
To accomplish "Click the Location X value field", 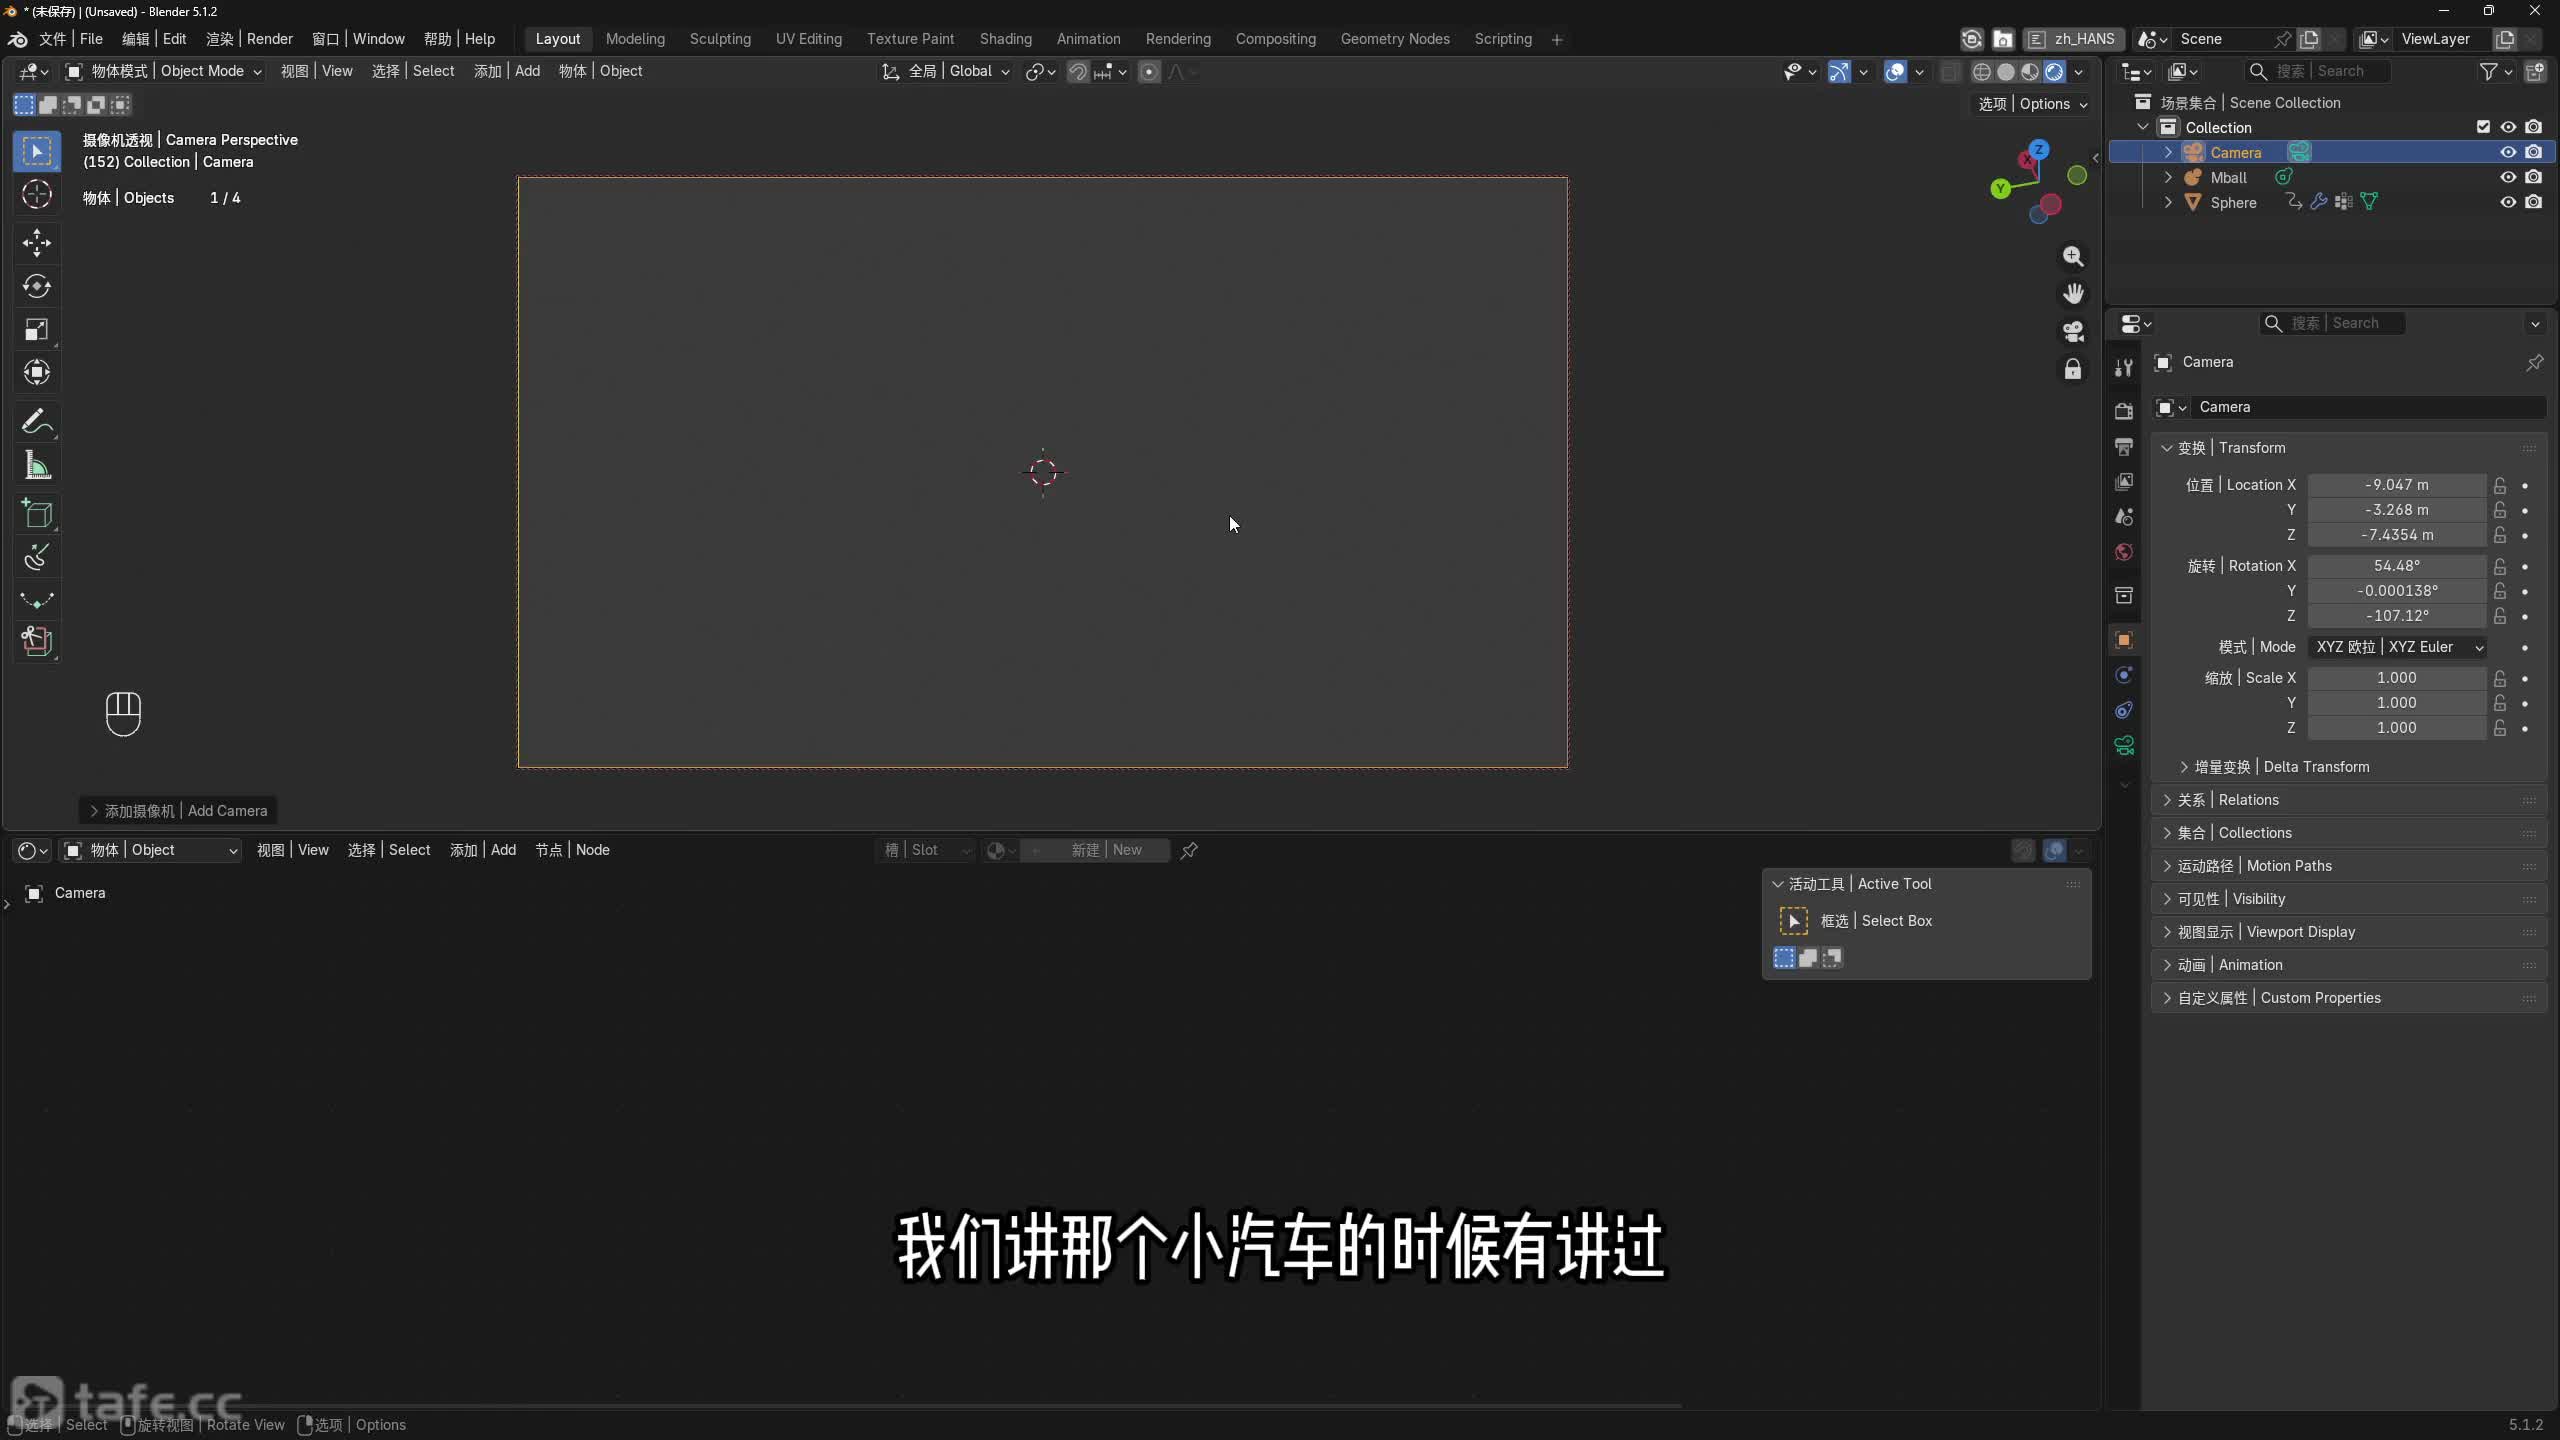I will coord(2397,485).
